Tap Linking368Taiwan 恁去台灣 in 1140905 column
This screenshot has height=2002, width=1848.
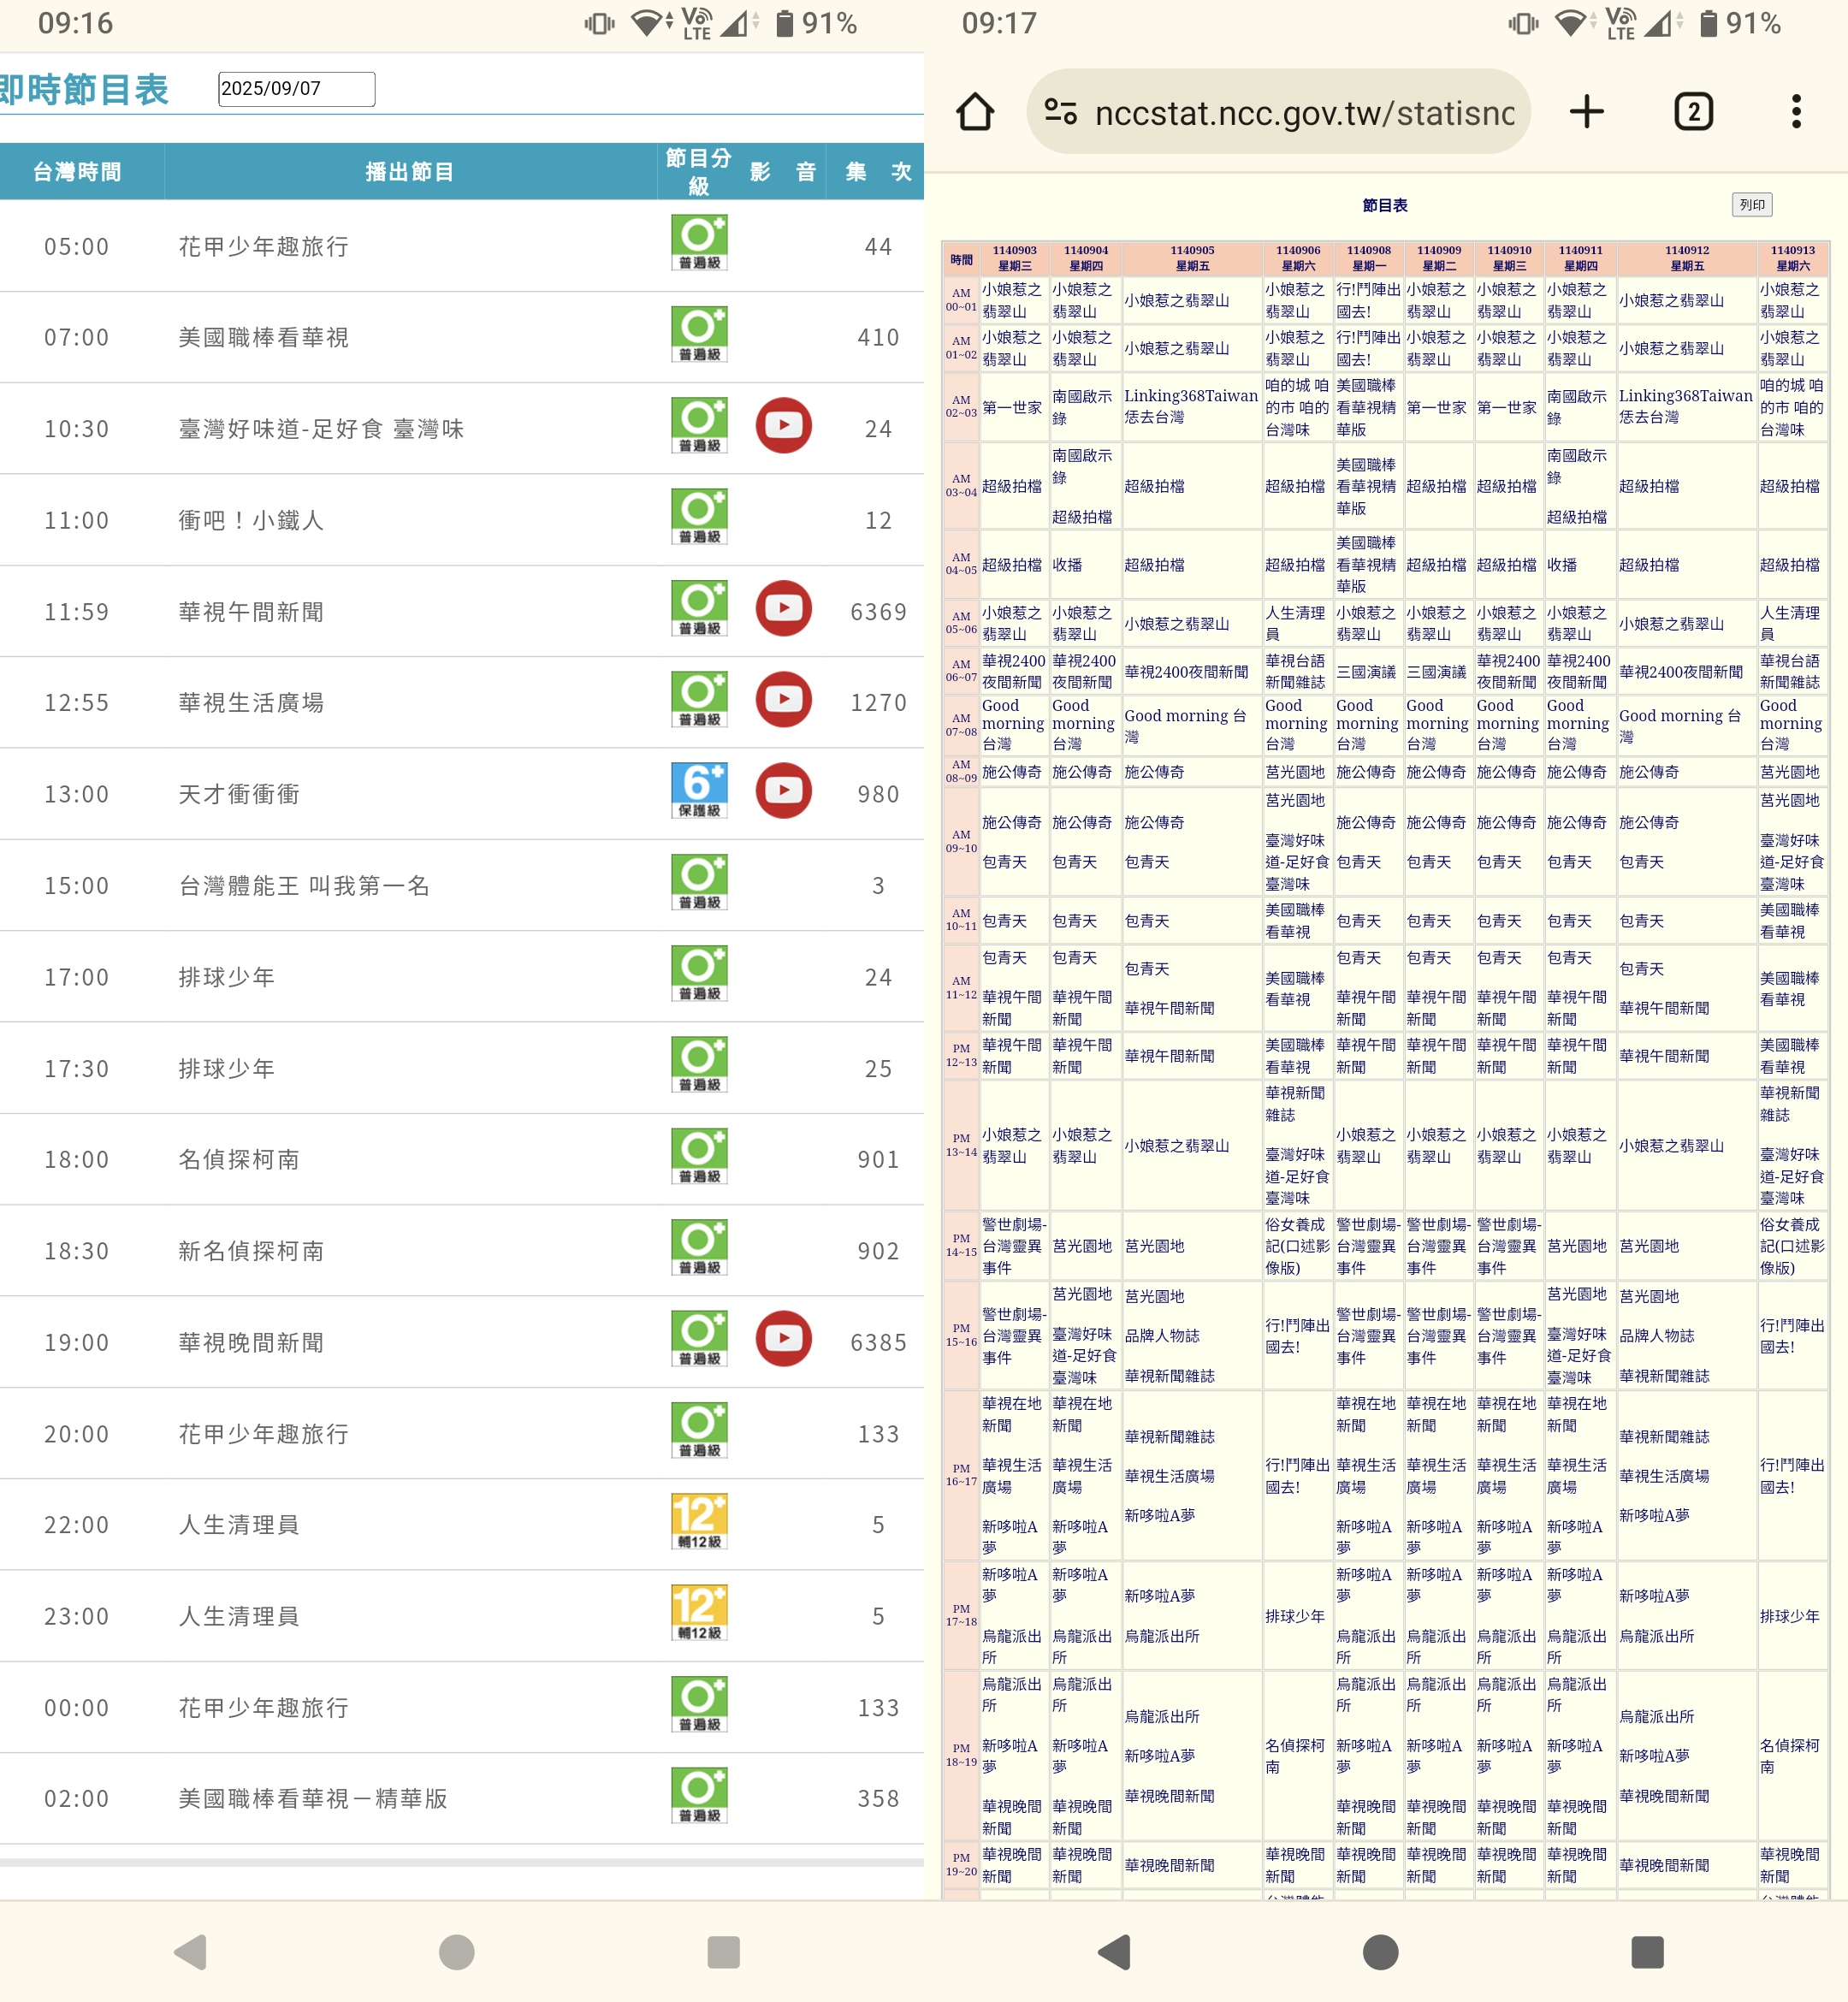1191,406
